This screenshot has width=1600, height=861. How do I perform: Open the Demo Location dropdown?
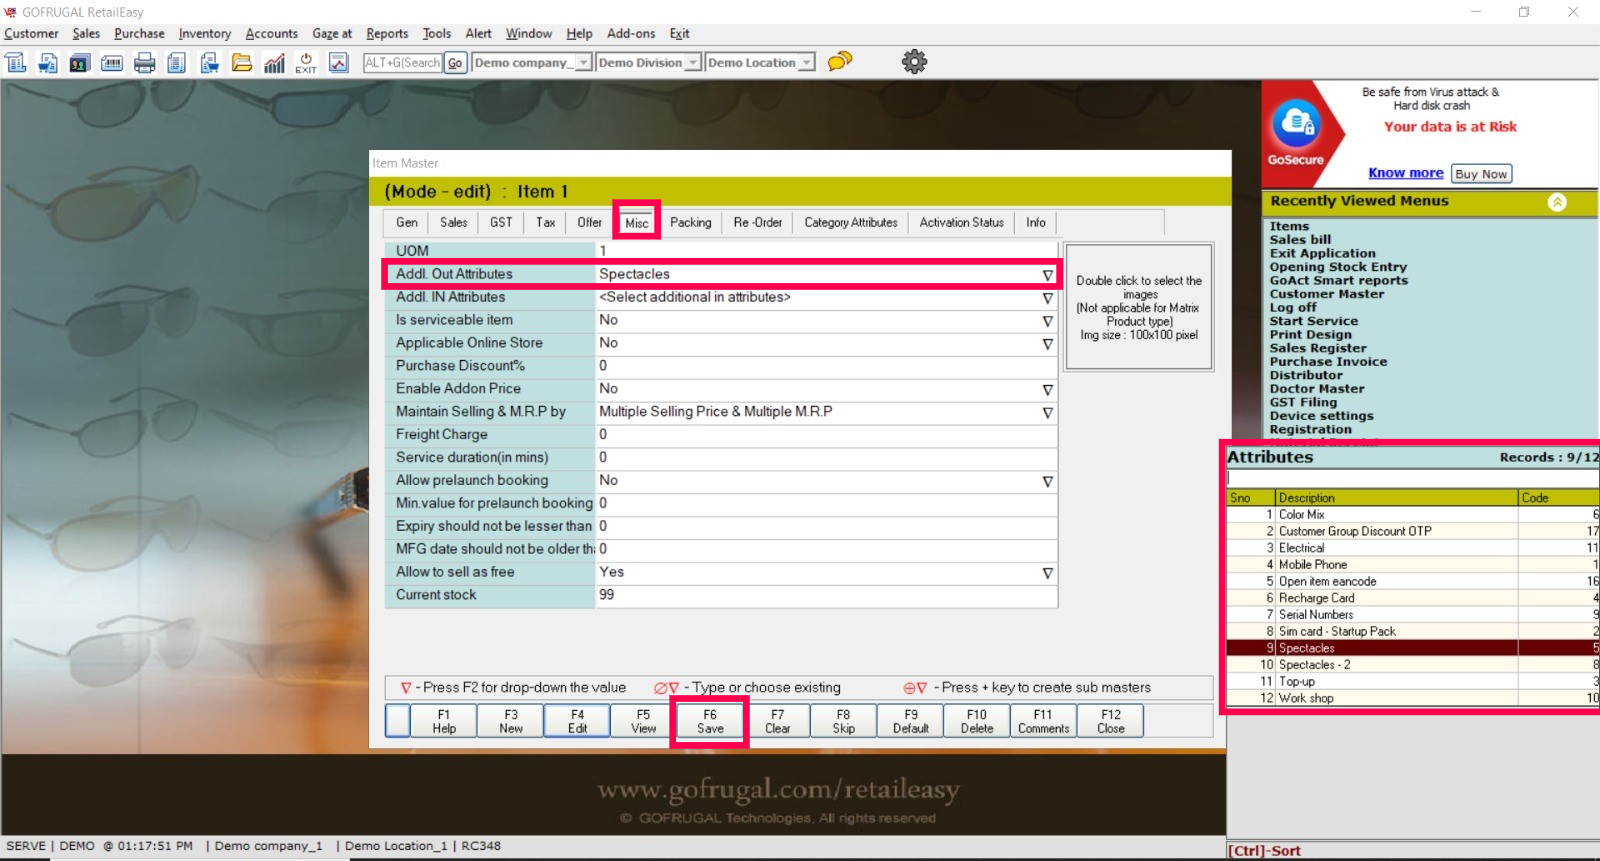click(806, 63)
